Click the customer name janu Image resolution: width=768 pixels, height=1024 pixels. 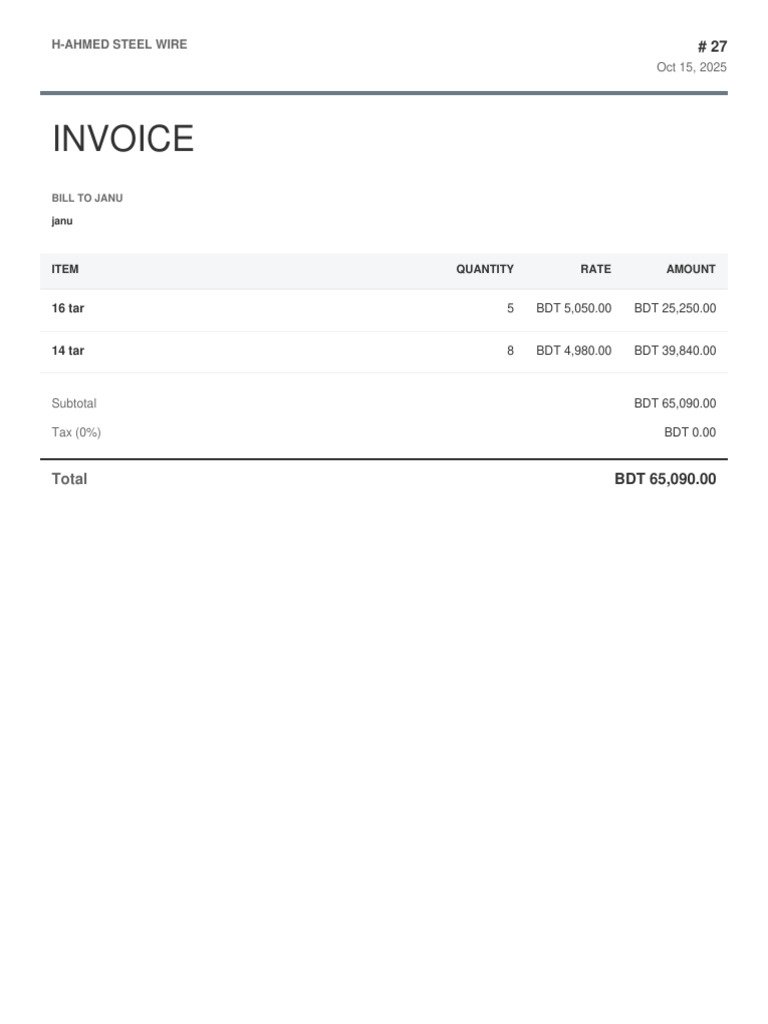coord(62,221)
